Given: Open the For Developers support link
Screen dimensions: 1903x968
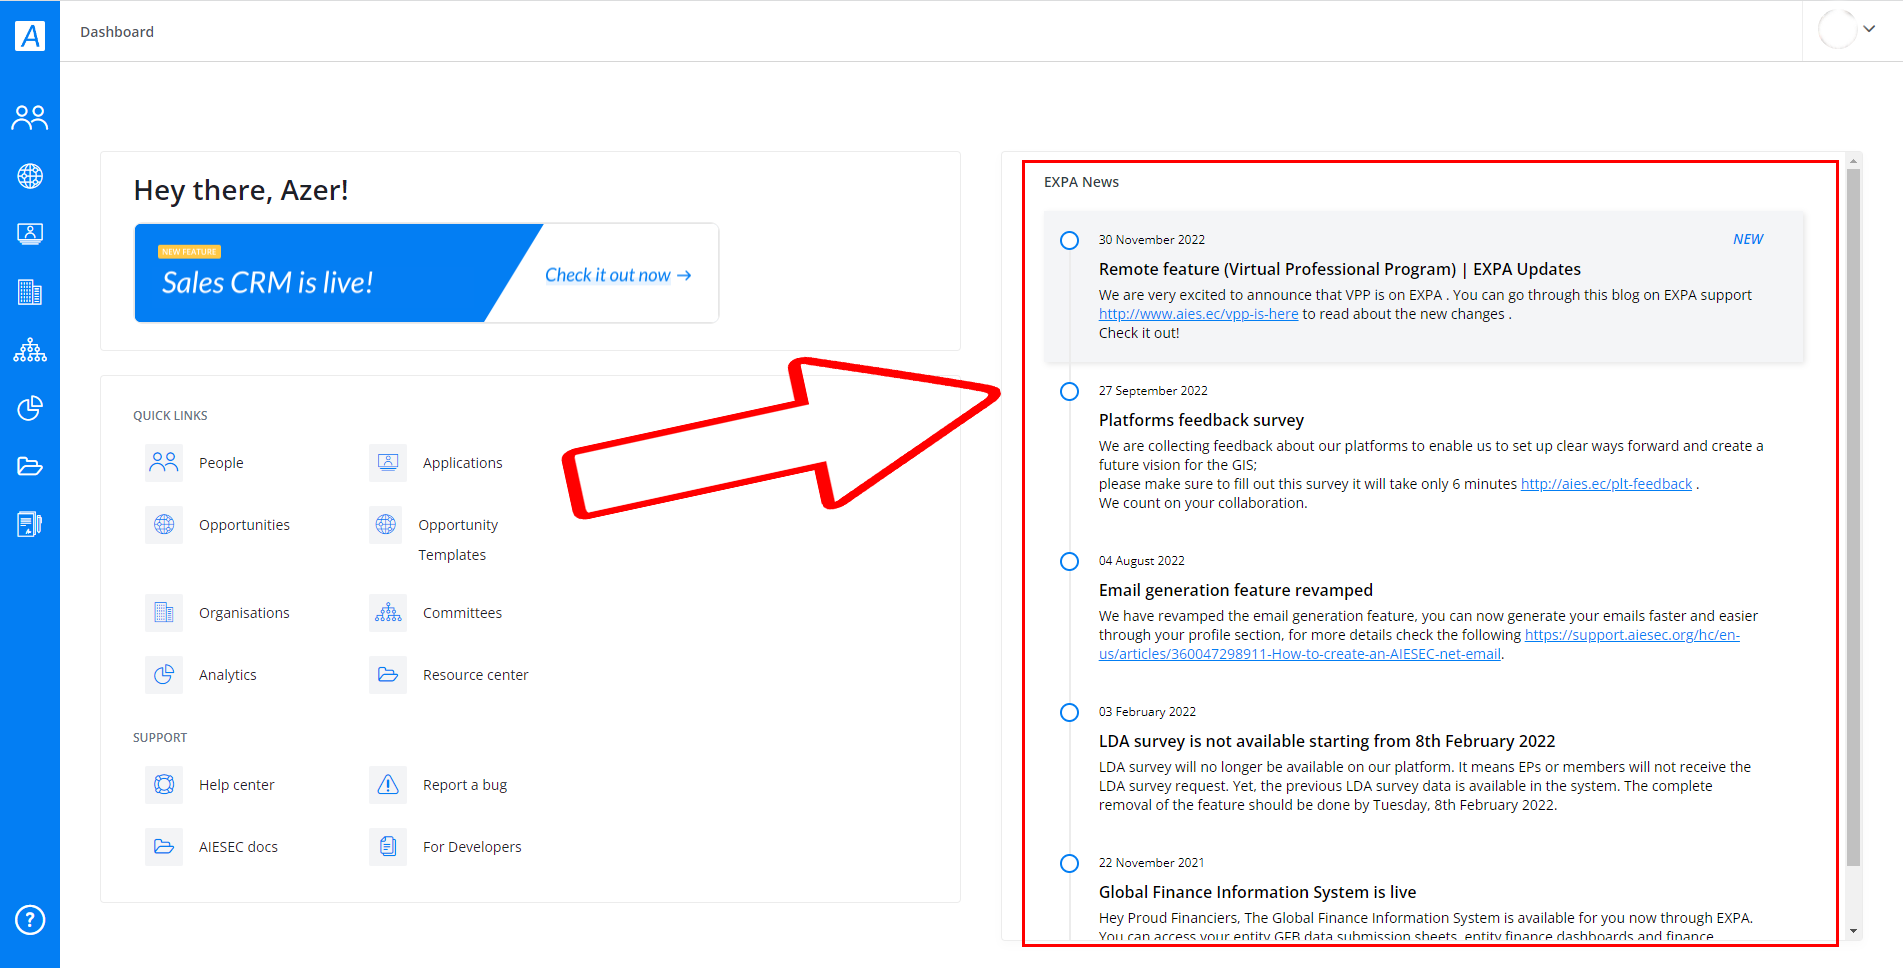Looking at the screenshot, I should (472, 847).
